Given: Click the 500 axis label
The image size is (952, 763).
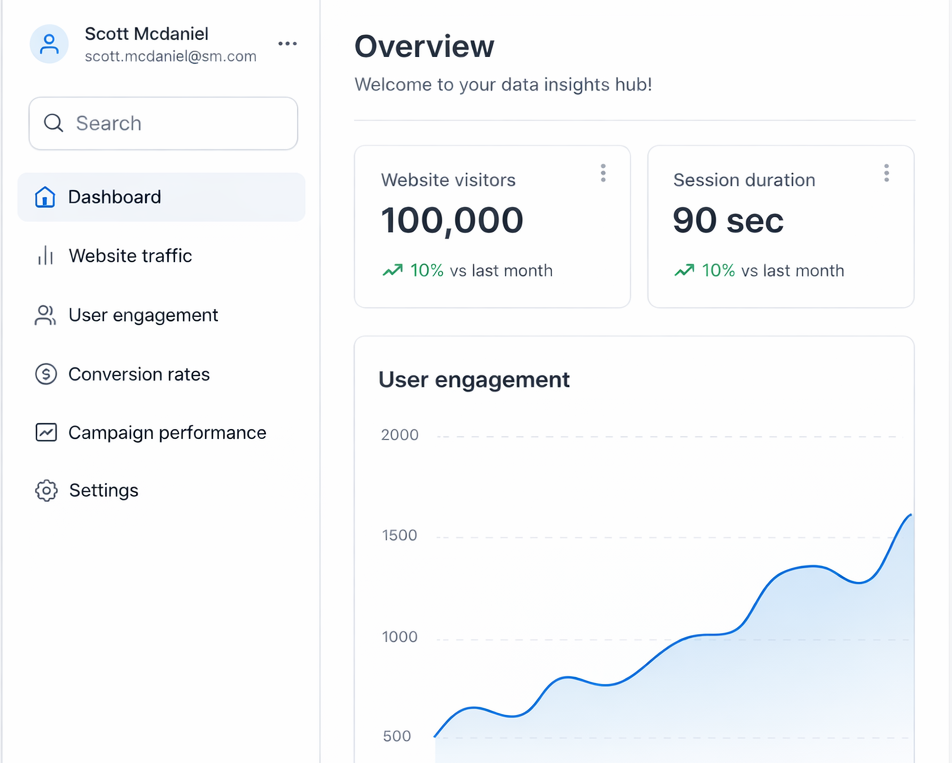Looking at the screenshot, I should pyautogui.click(x=397, y=736).
